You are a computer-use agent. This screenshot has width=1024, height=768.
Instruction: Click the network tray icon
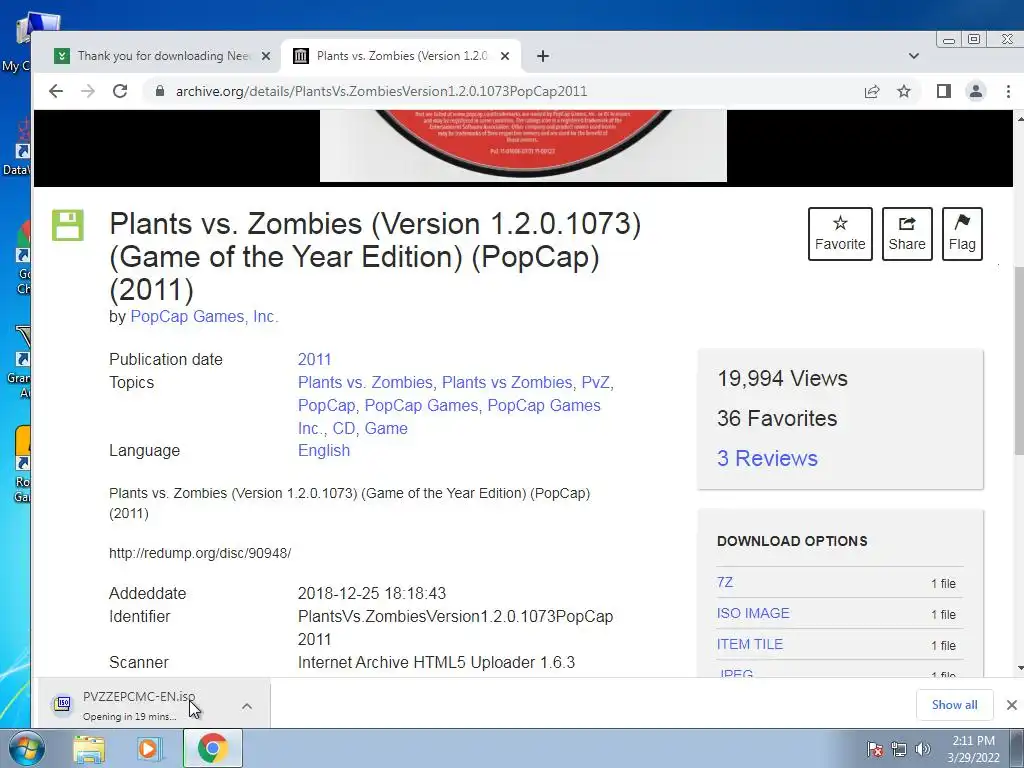(x=899, y=749)
